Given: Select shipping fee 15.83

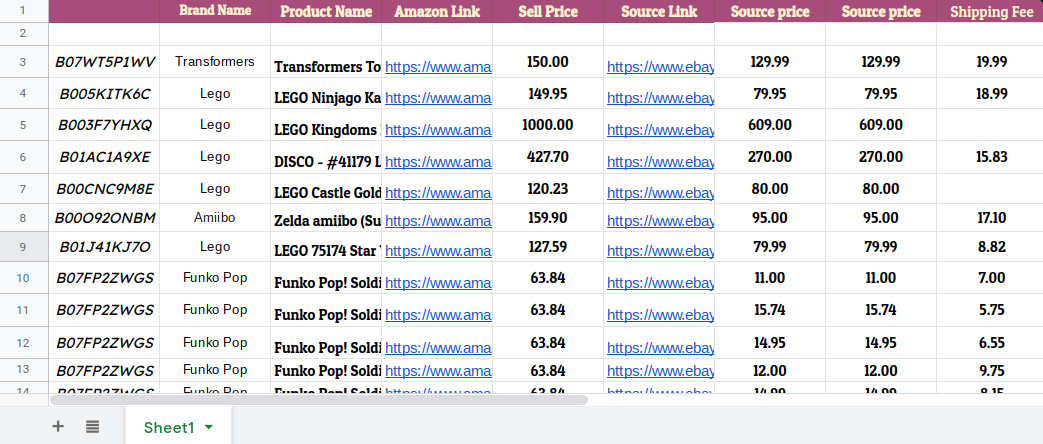Looking at the screenshot, I should click(x=991, y=156).
